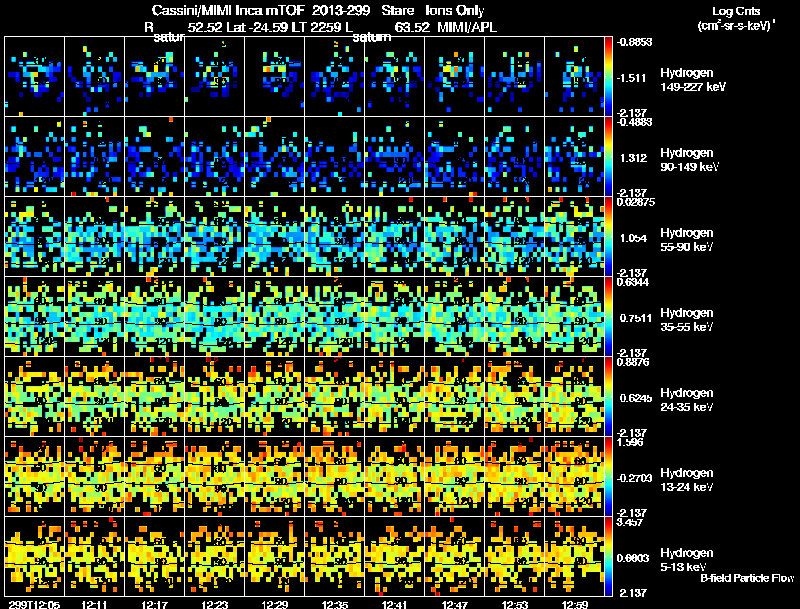Screen dimensions: 800x609
Task: Open the 35-55 keV image at 12:59
Action: [x=574, y=317]
